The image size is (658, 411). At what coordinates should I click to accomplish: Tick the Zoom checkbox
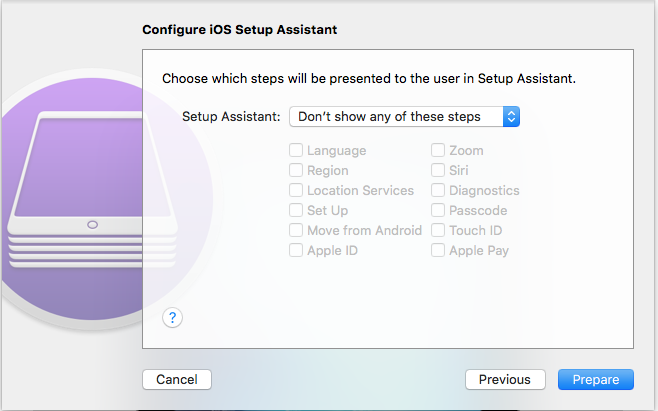438,150
